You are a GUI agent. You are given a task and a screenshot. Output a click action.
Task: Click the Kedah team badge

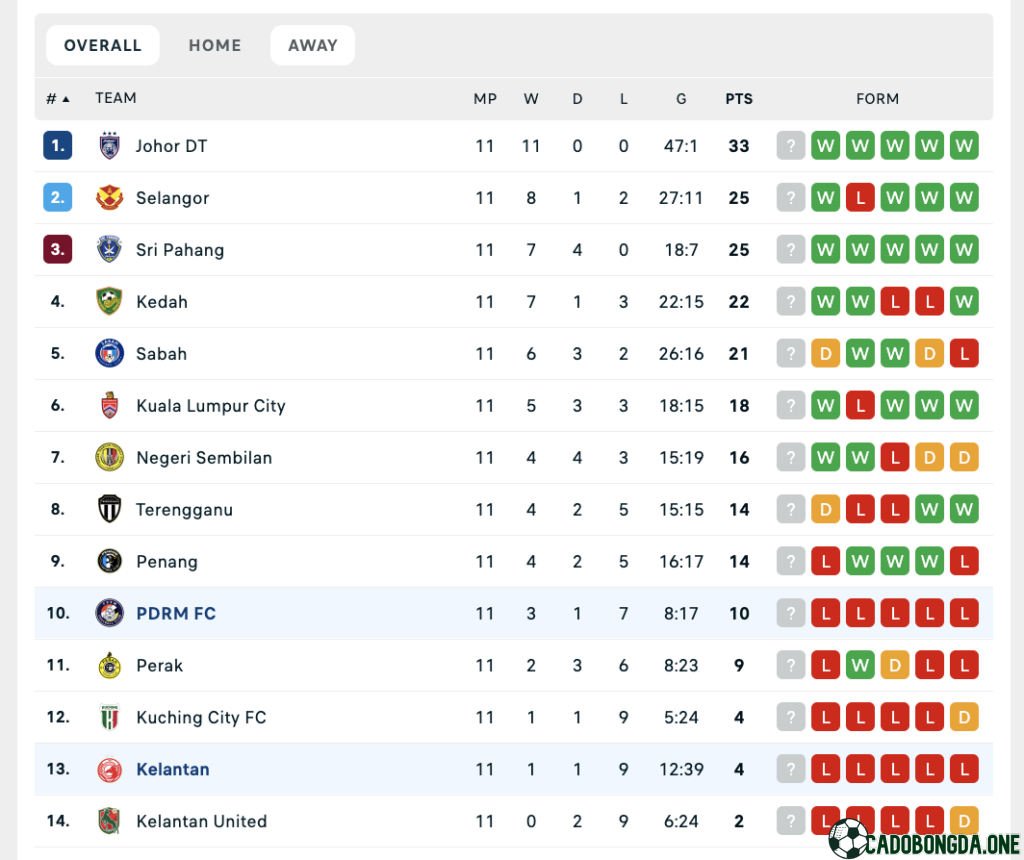(109, 301)
